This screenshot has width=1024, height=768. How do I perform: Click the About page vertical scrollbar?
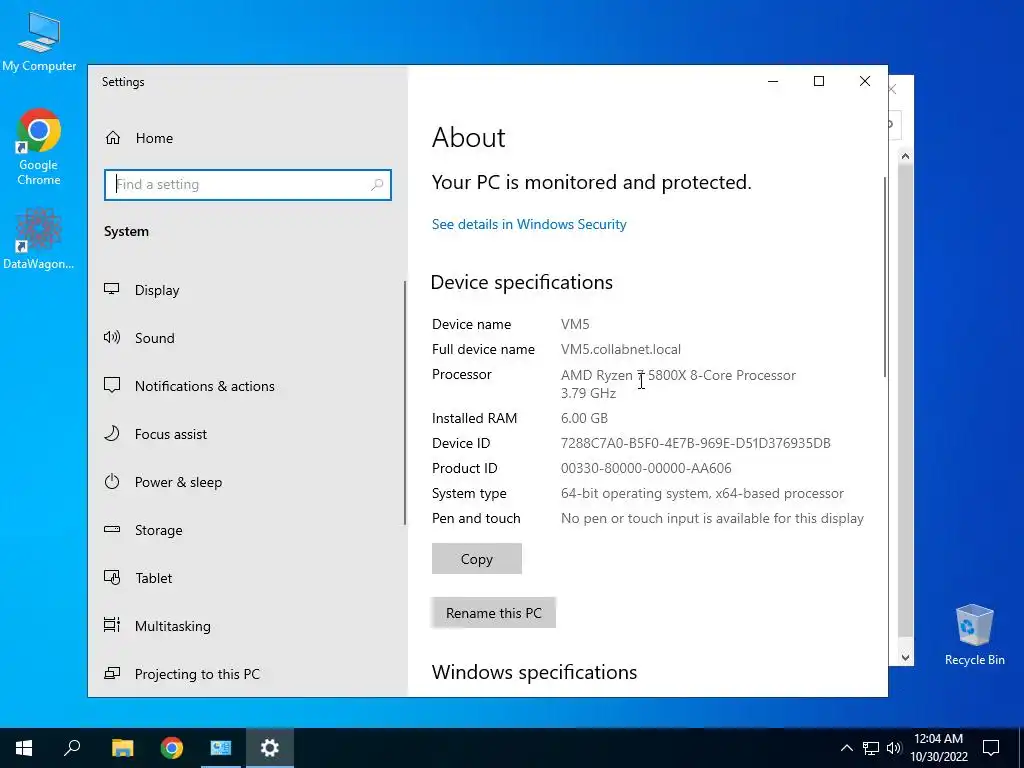[884, 276]
